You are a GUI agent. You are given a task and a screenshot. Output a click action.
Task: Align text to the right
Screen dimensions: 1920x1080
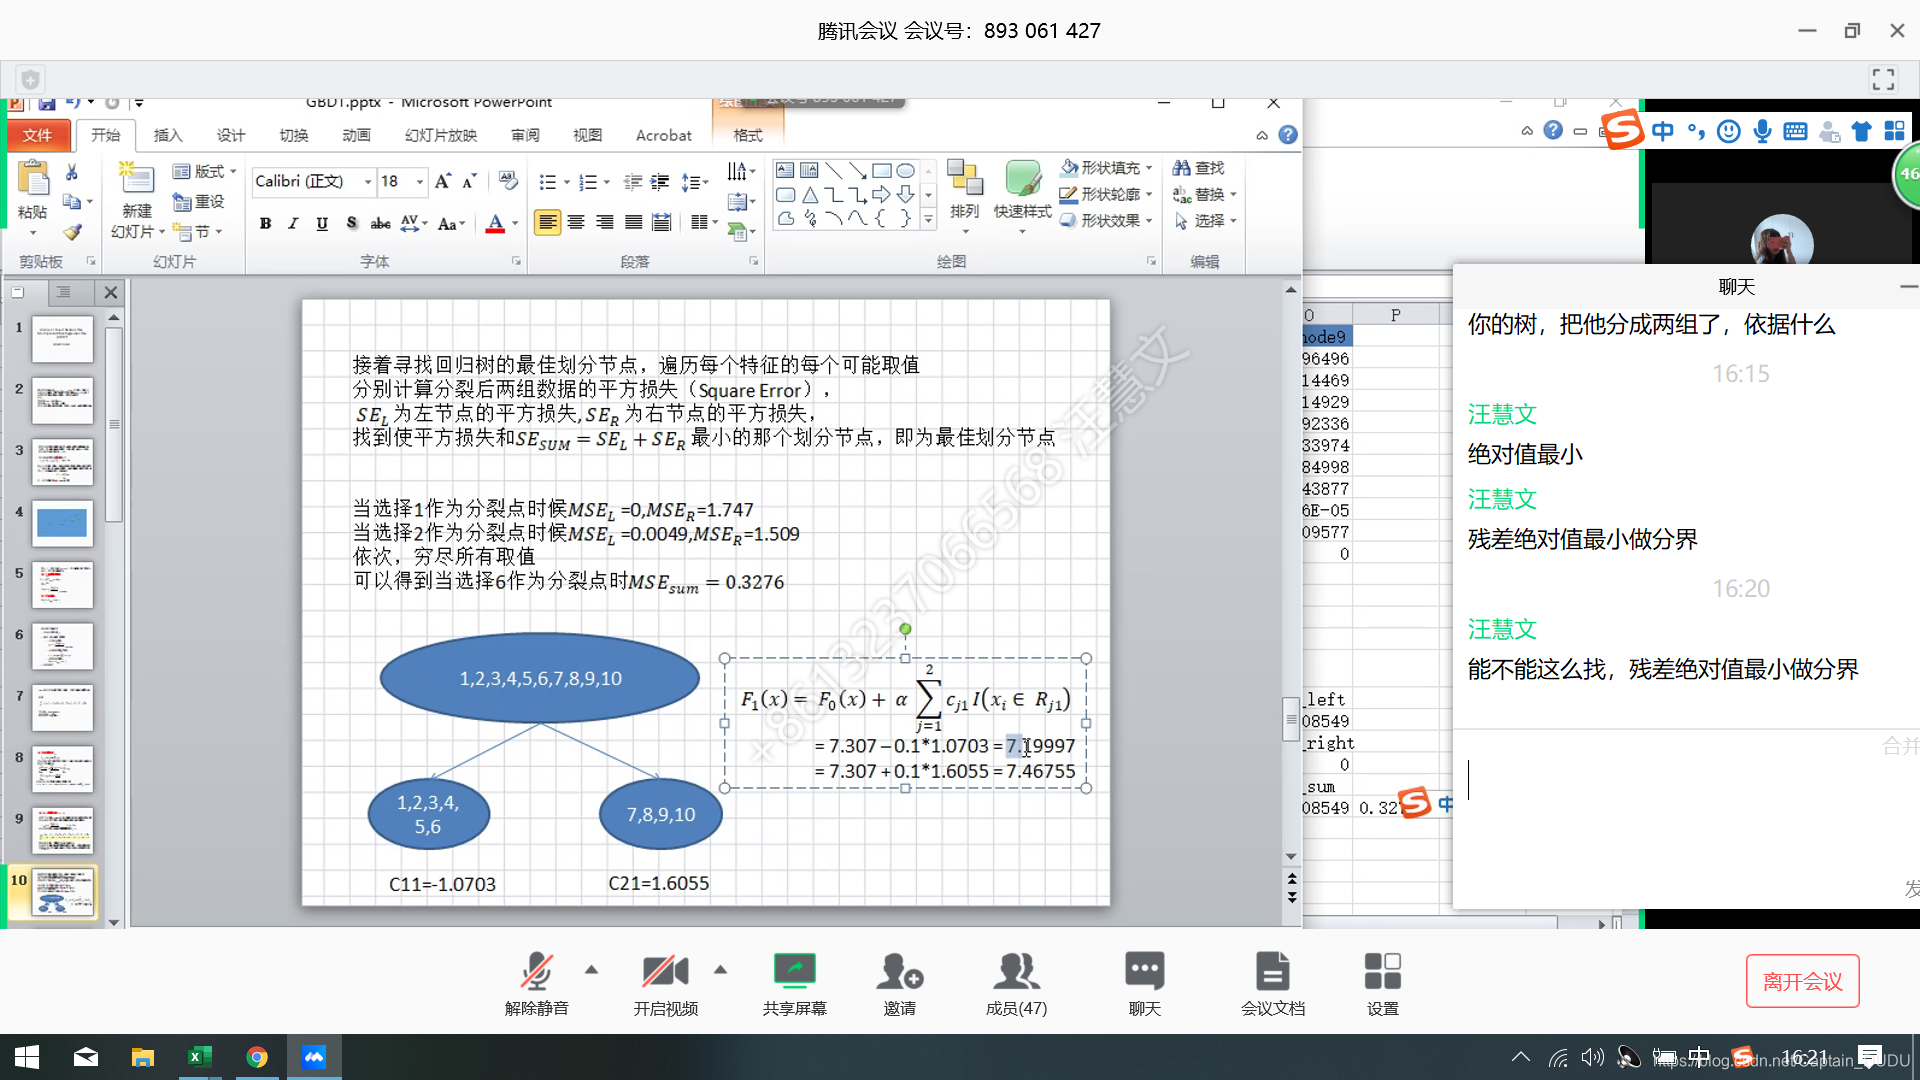(x=605, y=222)
